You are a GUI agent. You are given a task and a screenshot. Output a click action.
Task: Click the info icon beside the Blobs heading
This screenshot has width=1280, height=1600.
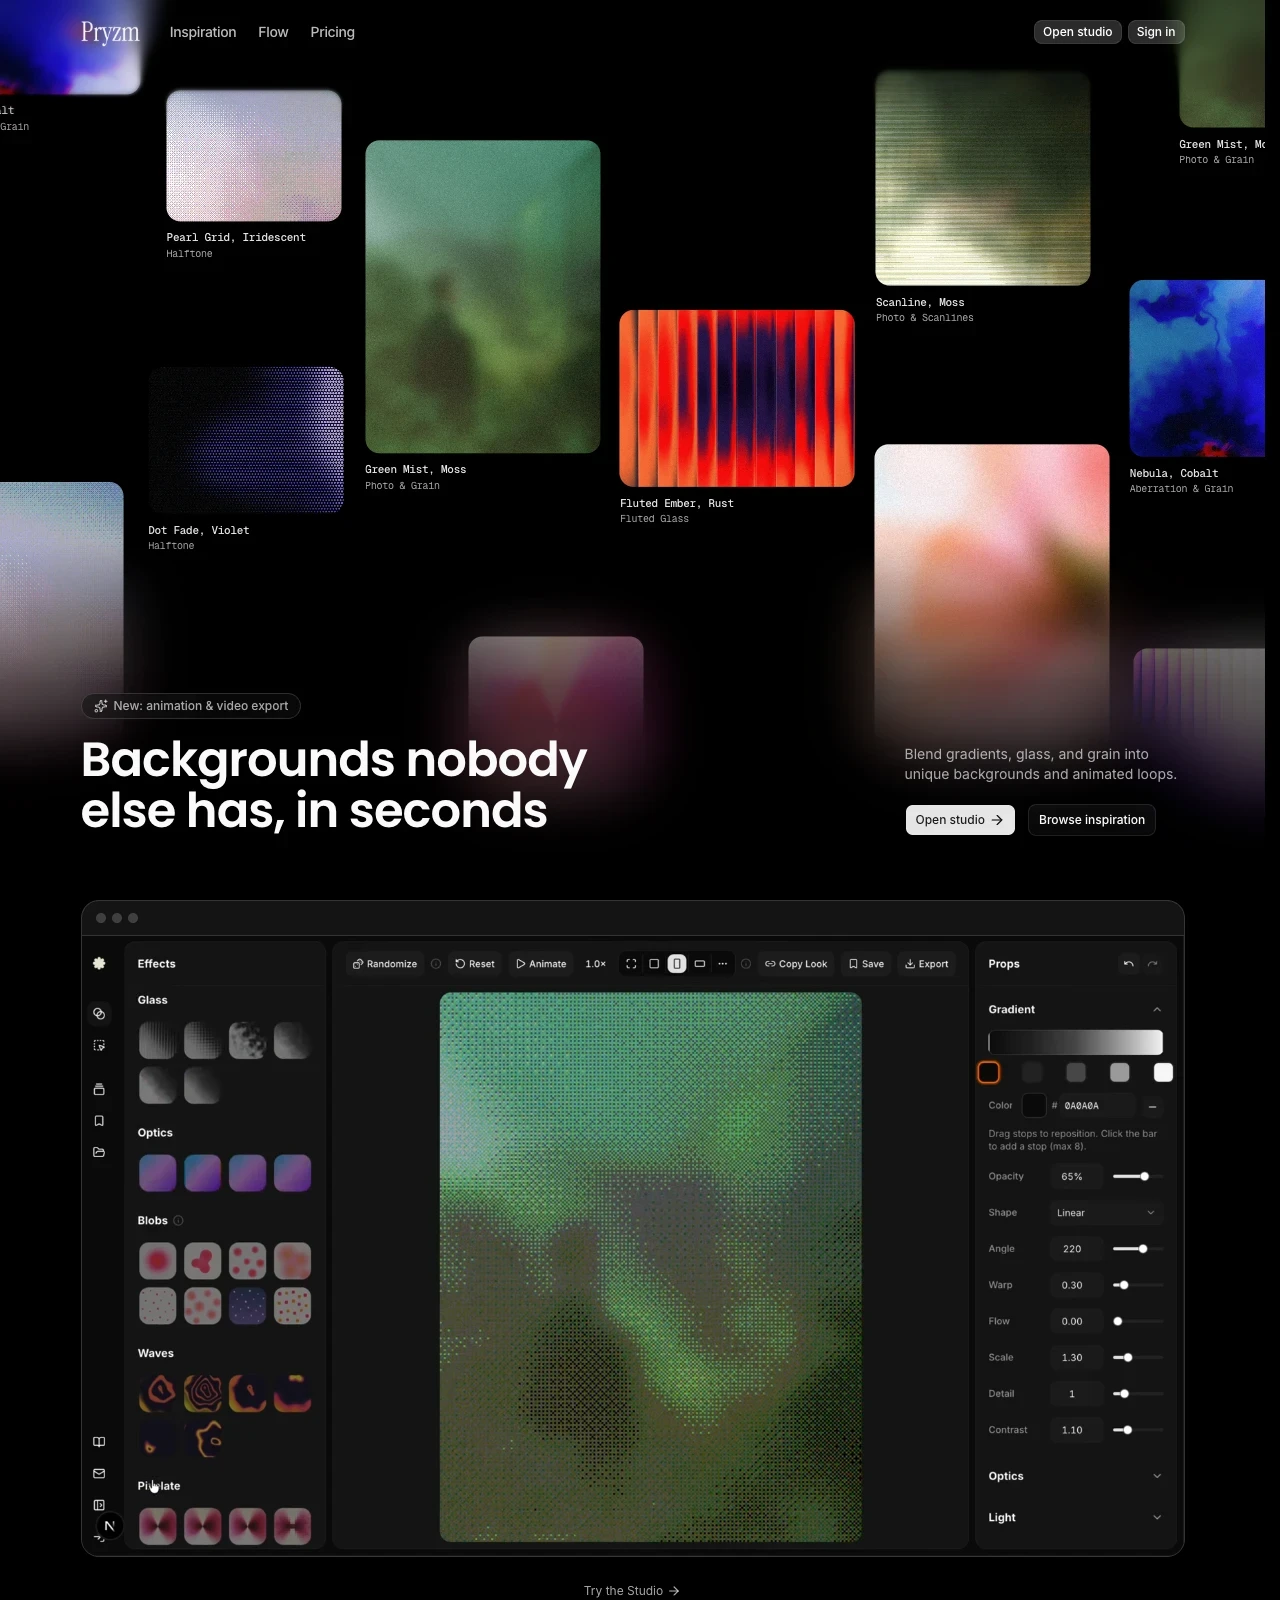click(179, 1221)
